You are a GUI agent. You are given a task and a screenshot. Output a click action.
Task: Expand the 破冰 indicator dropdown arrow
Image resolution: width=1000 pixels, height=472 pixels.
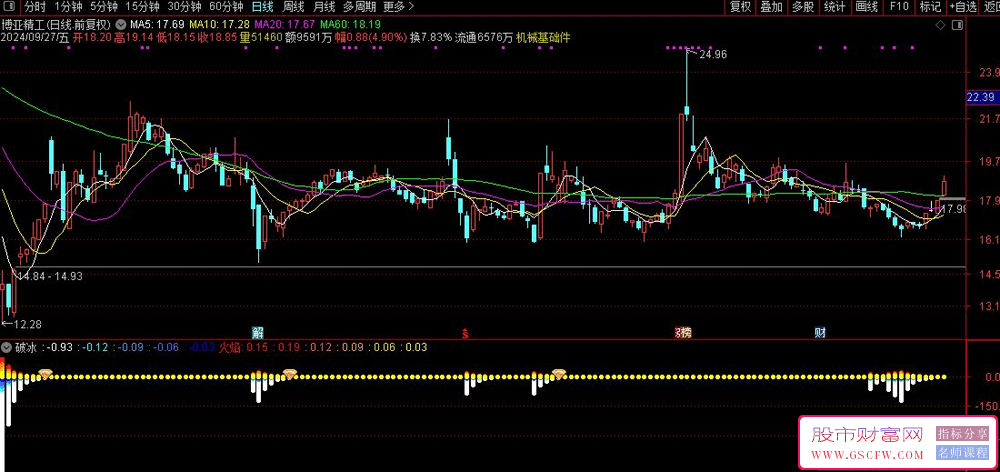(6, 348)
